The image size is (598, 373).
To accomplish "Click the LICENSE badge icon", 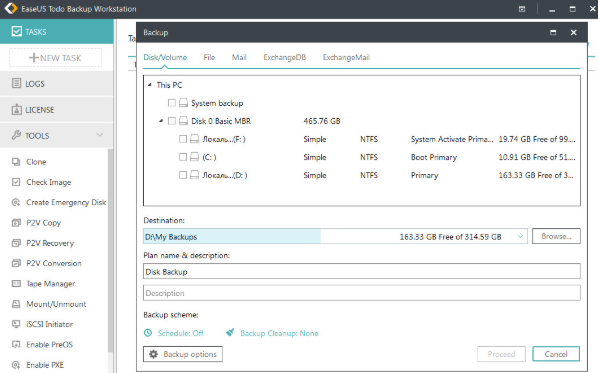I will tap(16, 109).
